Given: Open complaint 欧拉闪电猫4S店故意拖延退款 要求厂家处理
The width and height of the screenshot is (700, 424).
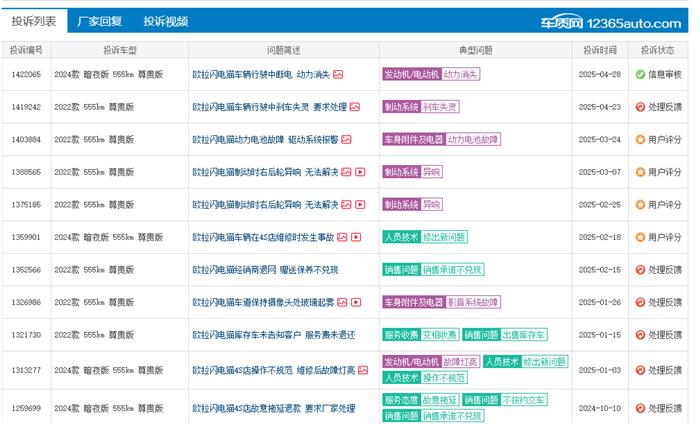Looking at the screenshot, I should (x=274, y=408).
